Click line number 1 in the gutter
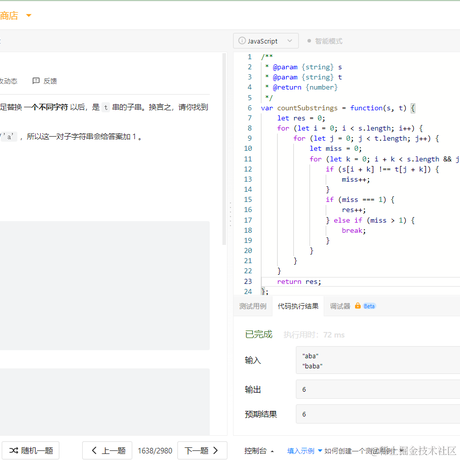Screen dimensions: 460x460 click(x=250, y=57)
